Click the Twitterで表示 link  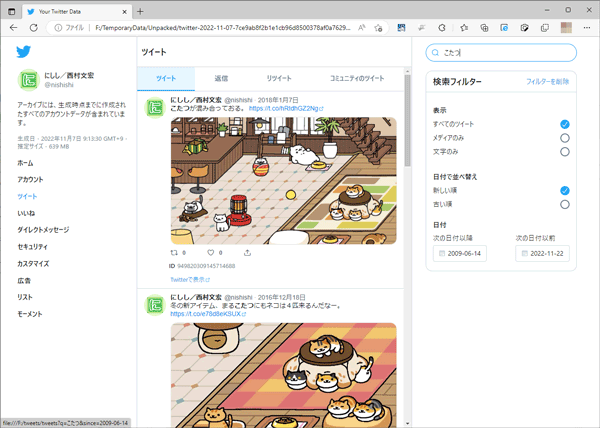[x=190, y=280]
